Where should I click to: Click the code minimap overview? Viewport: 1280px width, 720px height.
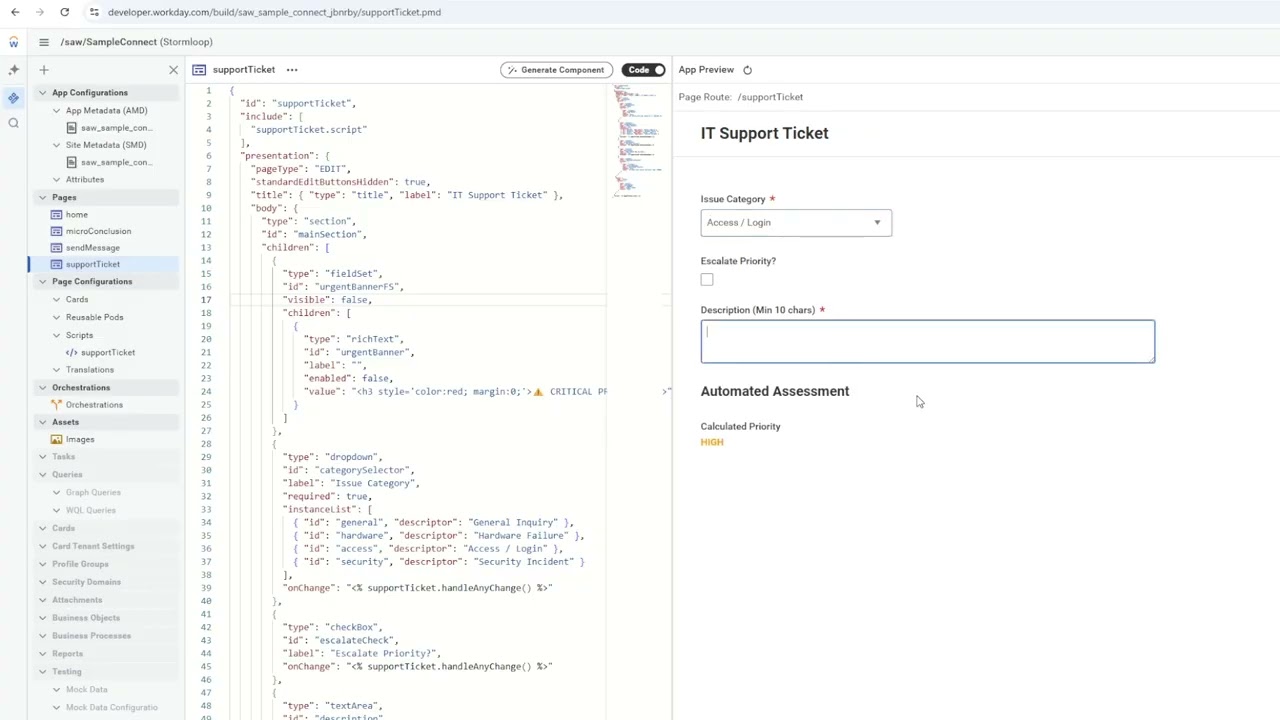pos(640,140)
